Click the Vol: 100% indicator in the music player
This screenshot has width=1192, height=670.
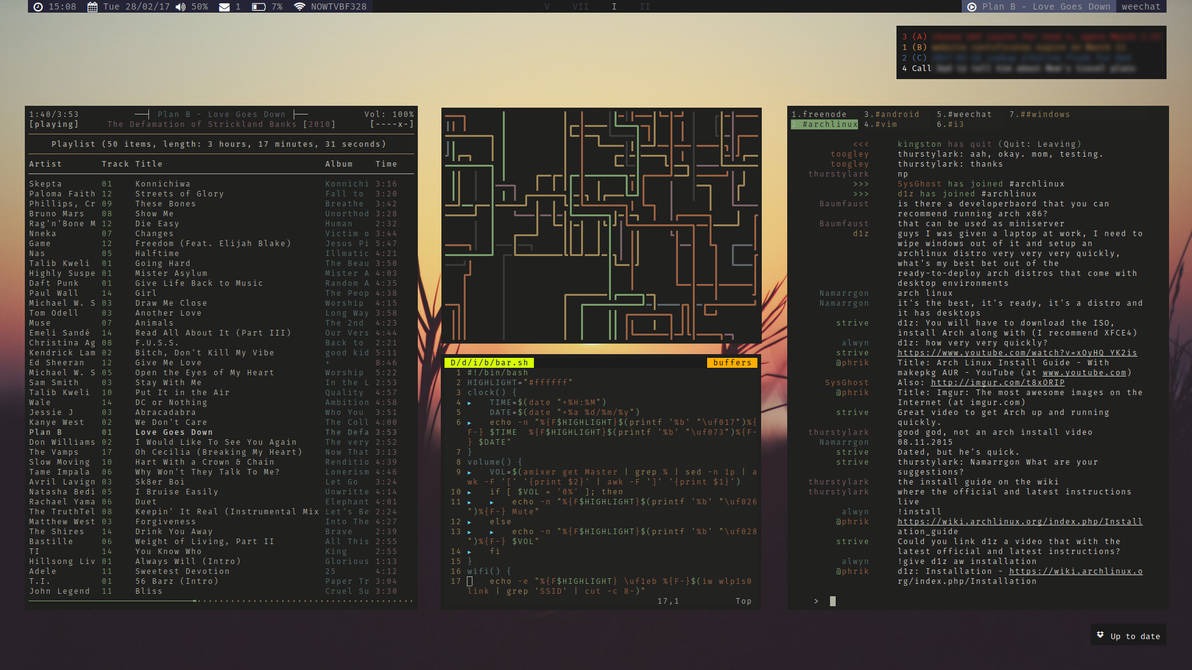coord(389,114)
